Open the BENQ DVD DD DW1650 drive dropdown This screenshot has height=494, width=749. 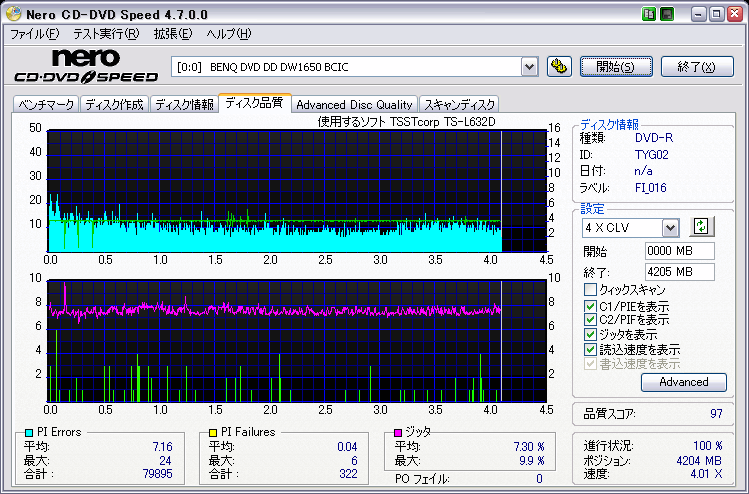(x=529, y=67)
